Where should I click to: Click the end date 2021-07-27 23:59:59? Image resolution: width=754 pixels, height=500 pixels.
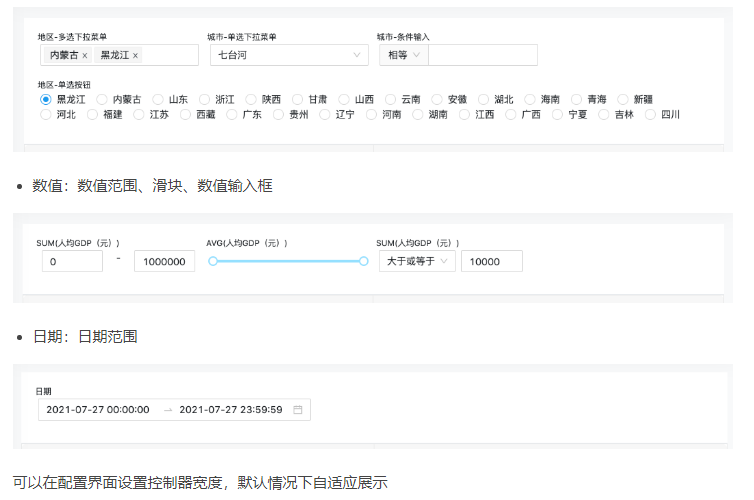(x=230, y=410)
